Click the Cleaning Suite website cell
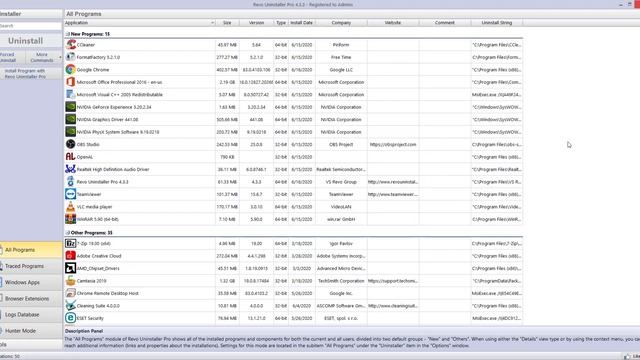Viewport: 640px width, 360px height. tap(393, 306)
